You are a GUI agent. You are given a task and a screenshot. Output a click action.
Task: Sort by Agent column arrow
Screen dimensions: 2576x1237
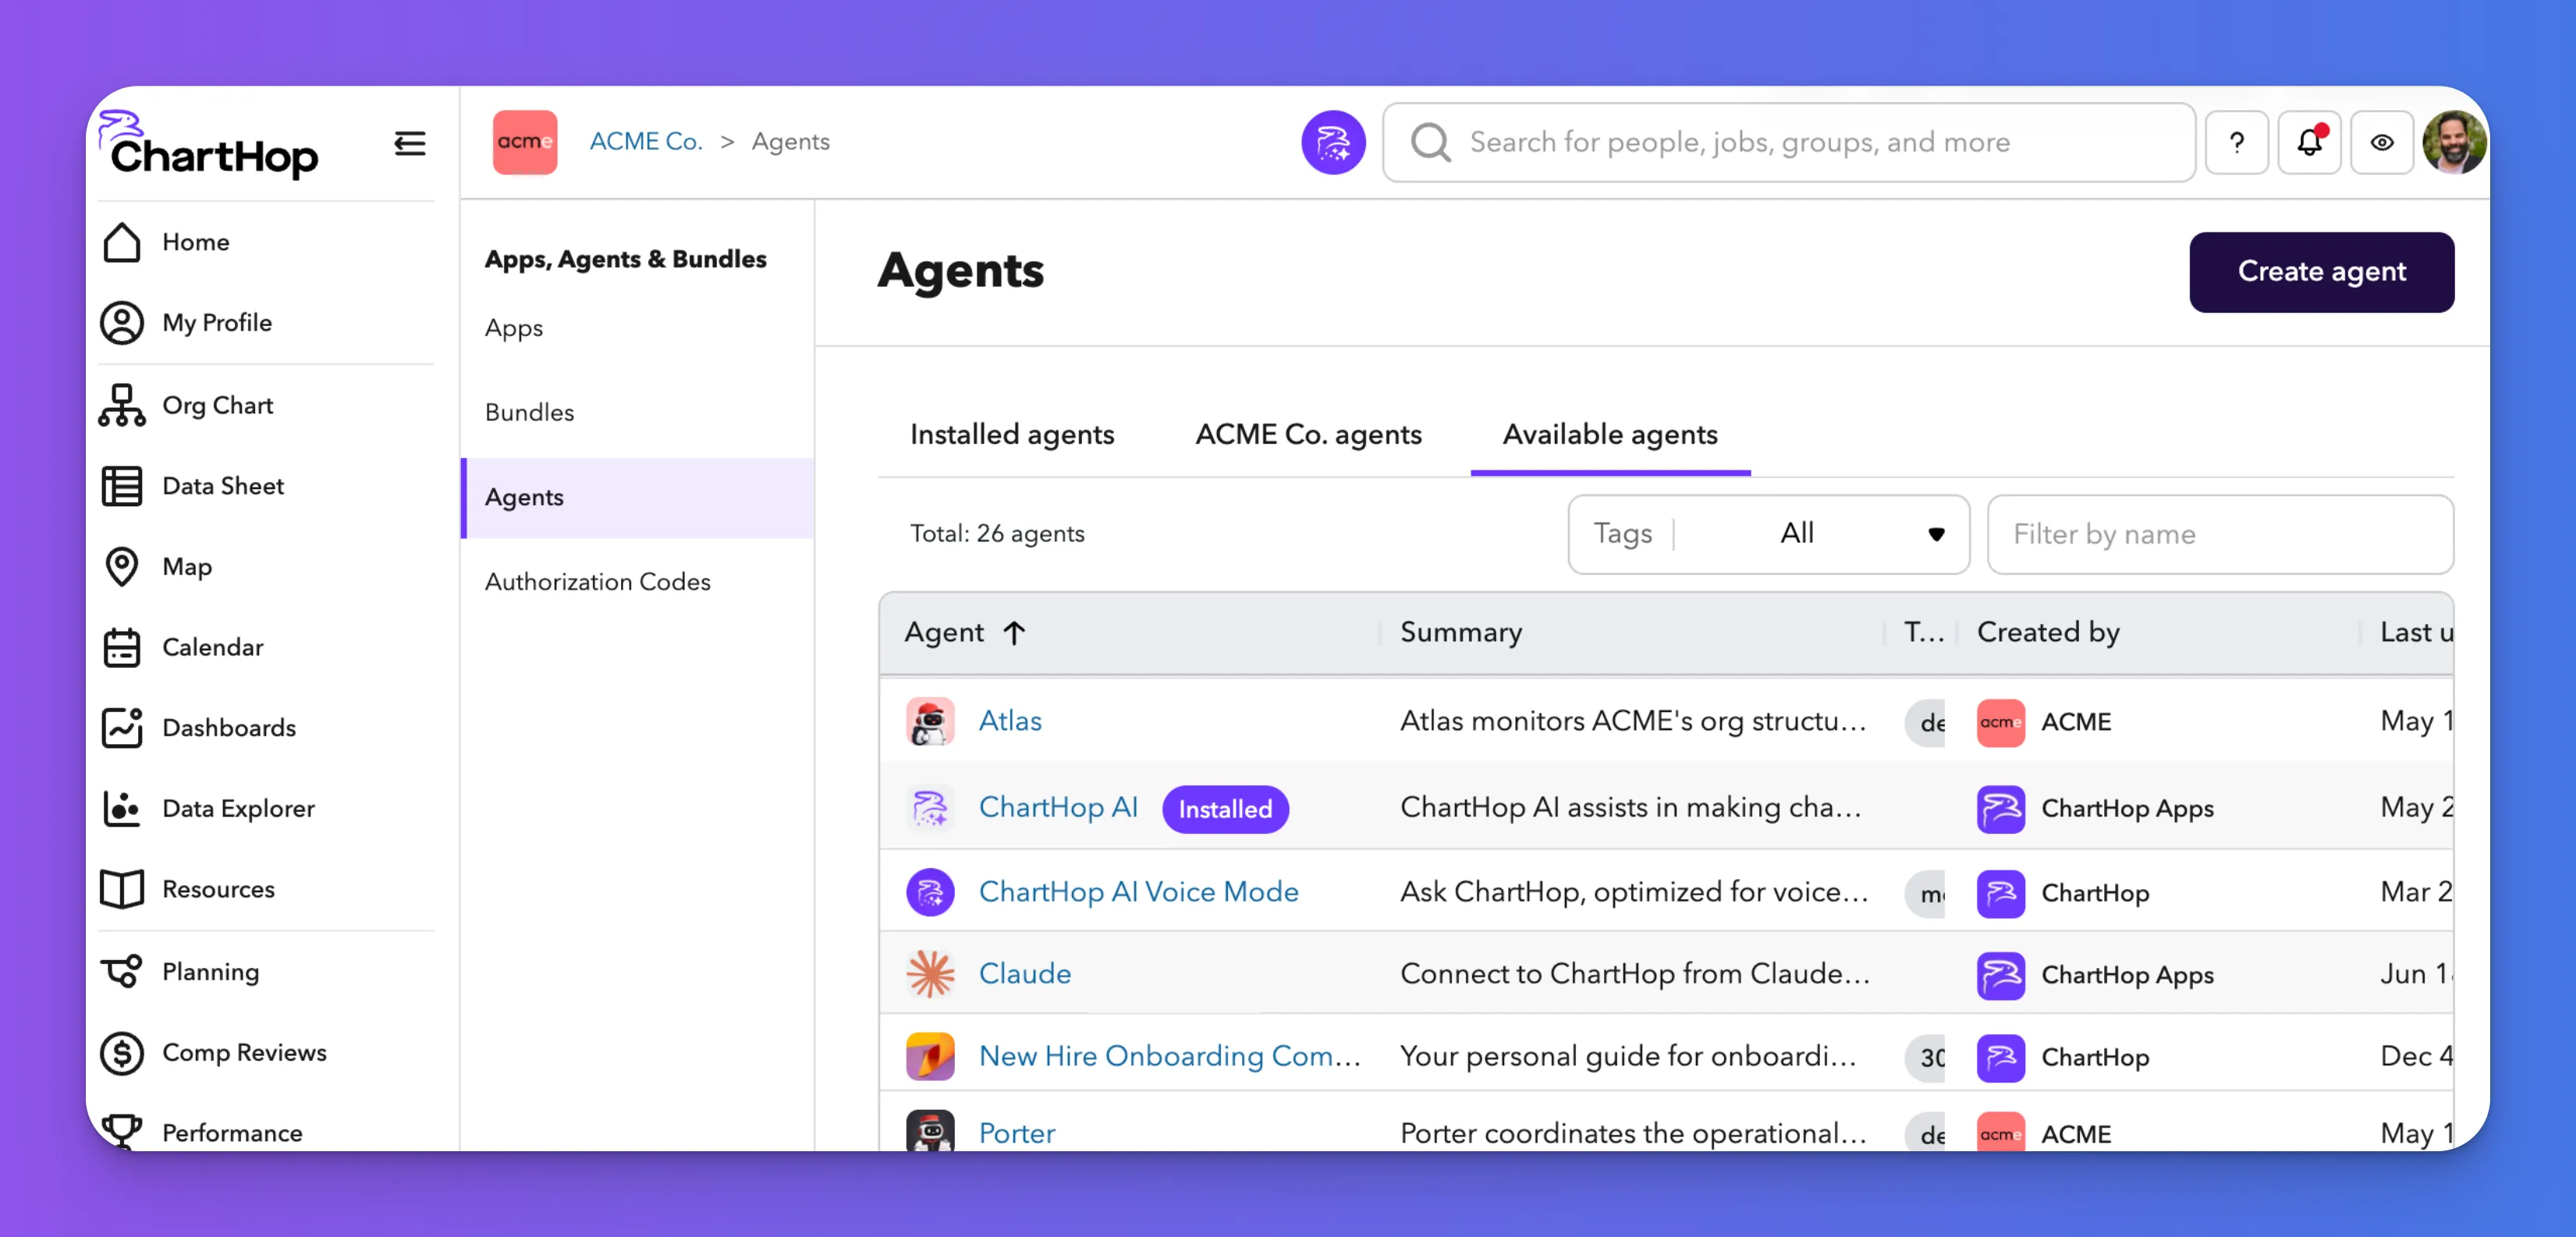pyautogui.click(x=1014, y=633)
